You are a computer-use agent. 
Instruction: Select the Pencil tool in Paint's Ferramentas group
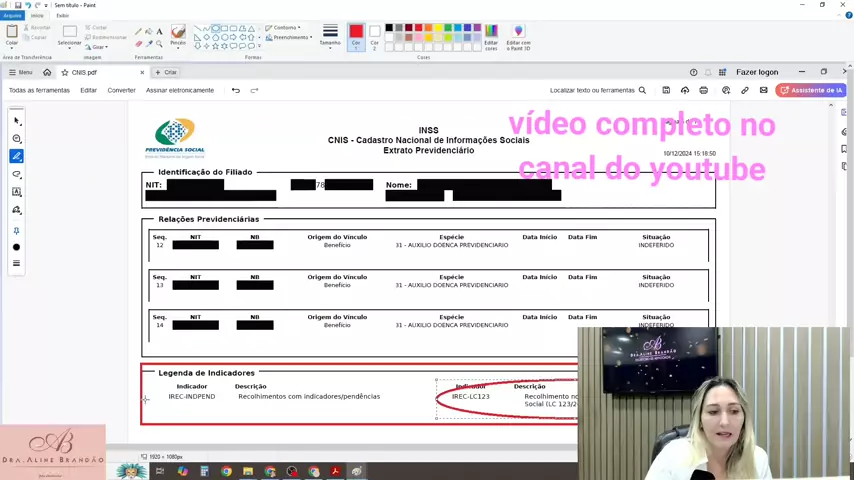[x=138, y=32]
